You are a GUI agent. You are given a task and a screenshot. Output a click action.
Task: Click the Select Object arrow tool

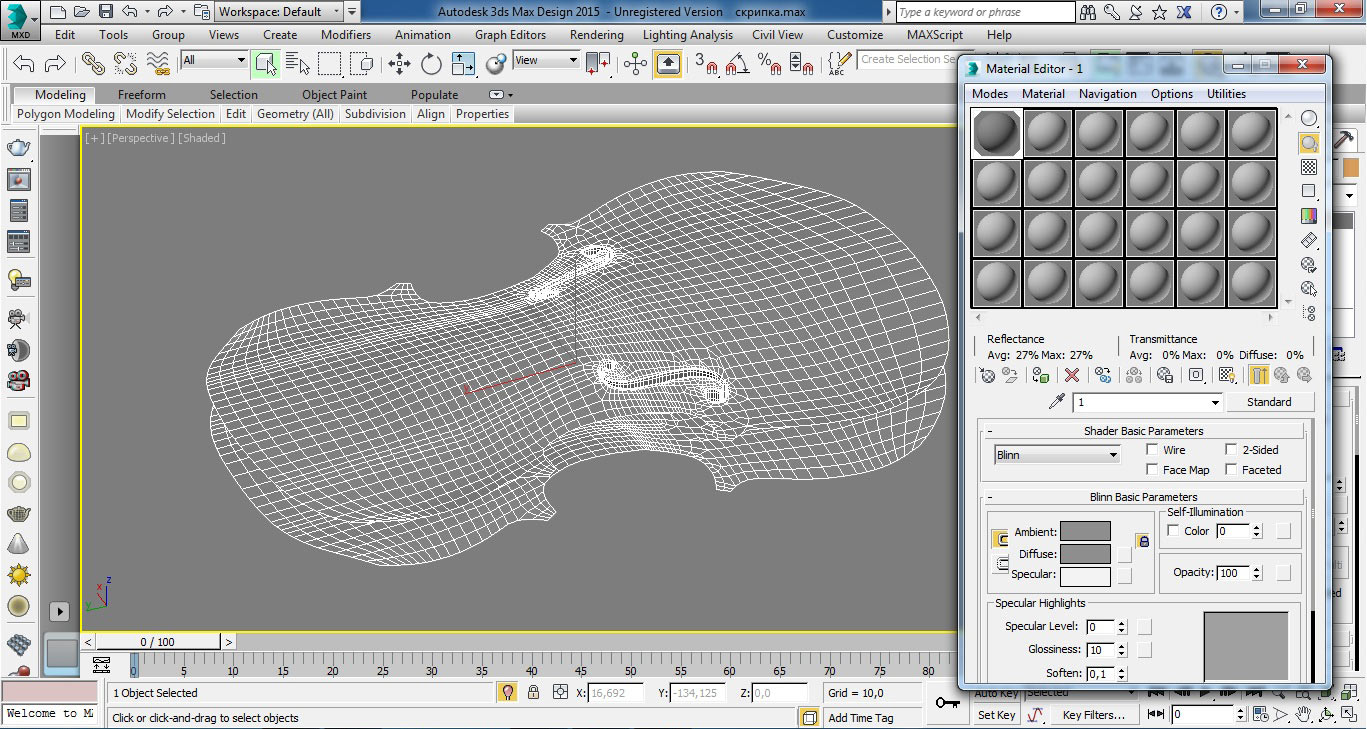265,64
